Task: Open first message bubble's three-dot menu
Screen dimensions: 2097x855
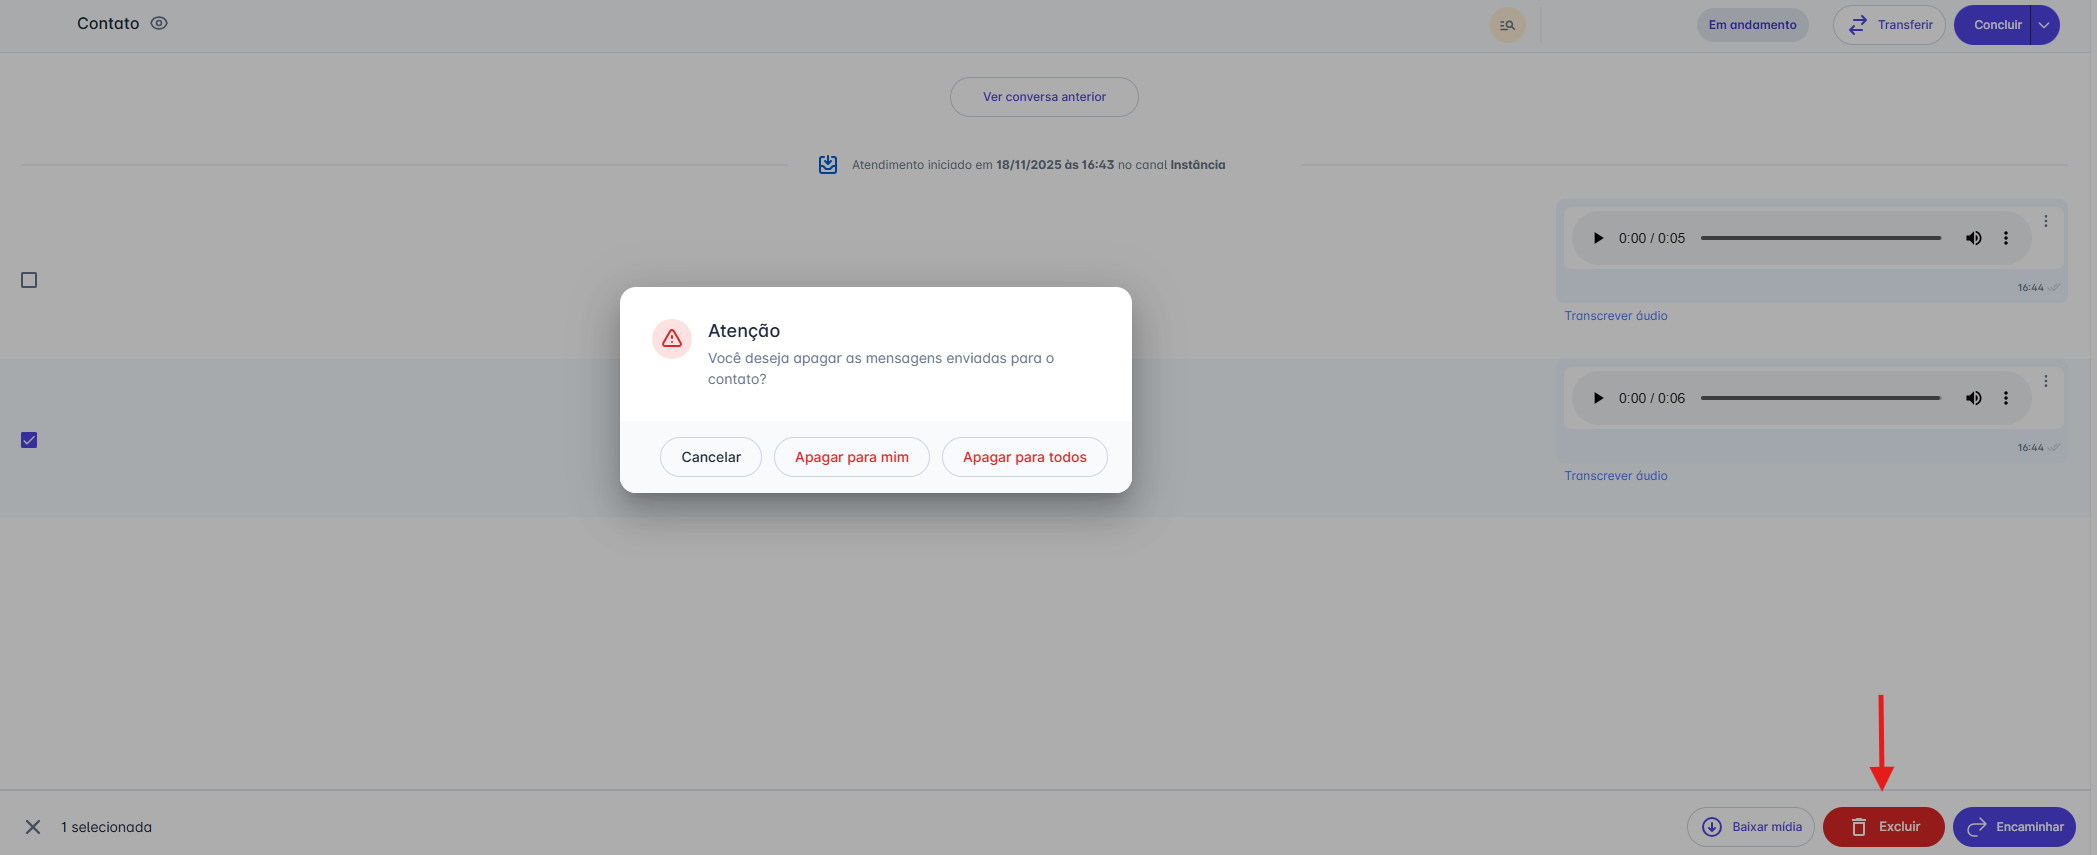Action: click(2045, 221)
